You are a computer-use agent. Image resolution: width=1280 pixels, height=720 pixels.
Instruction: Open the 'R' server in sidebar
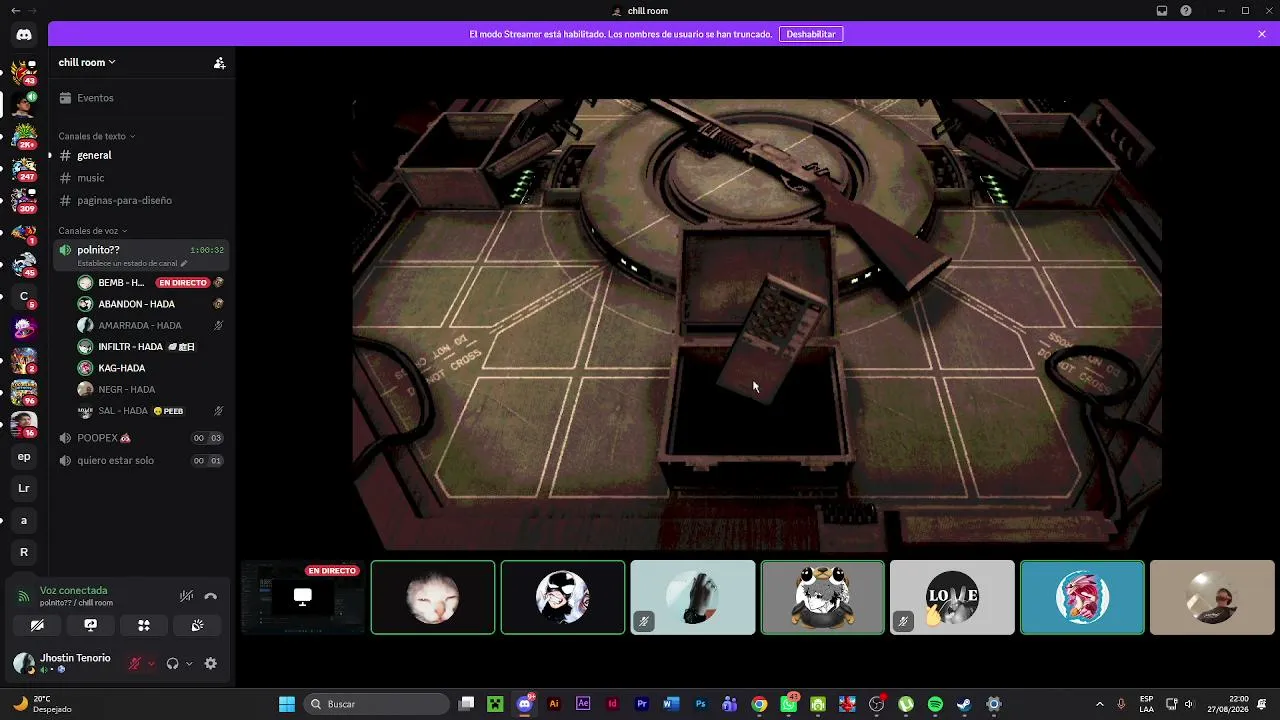(24, 552)
